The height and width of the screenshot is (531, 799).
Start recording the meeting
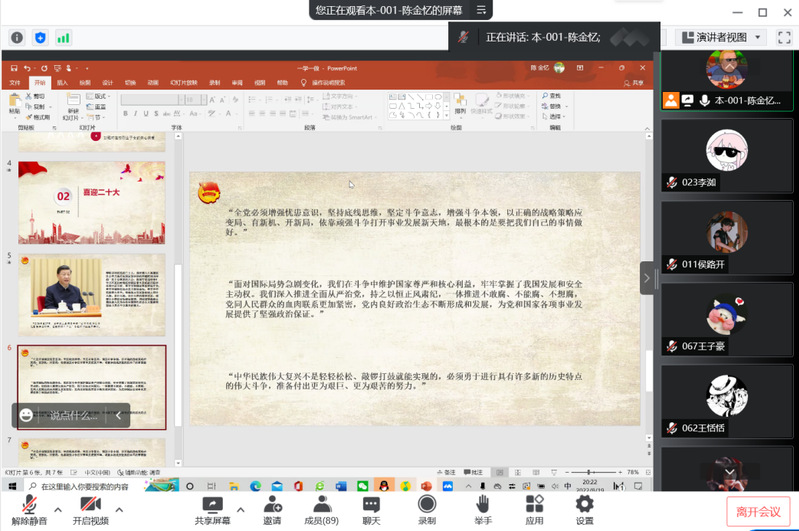[x=427, y=509]
